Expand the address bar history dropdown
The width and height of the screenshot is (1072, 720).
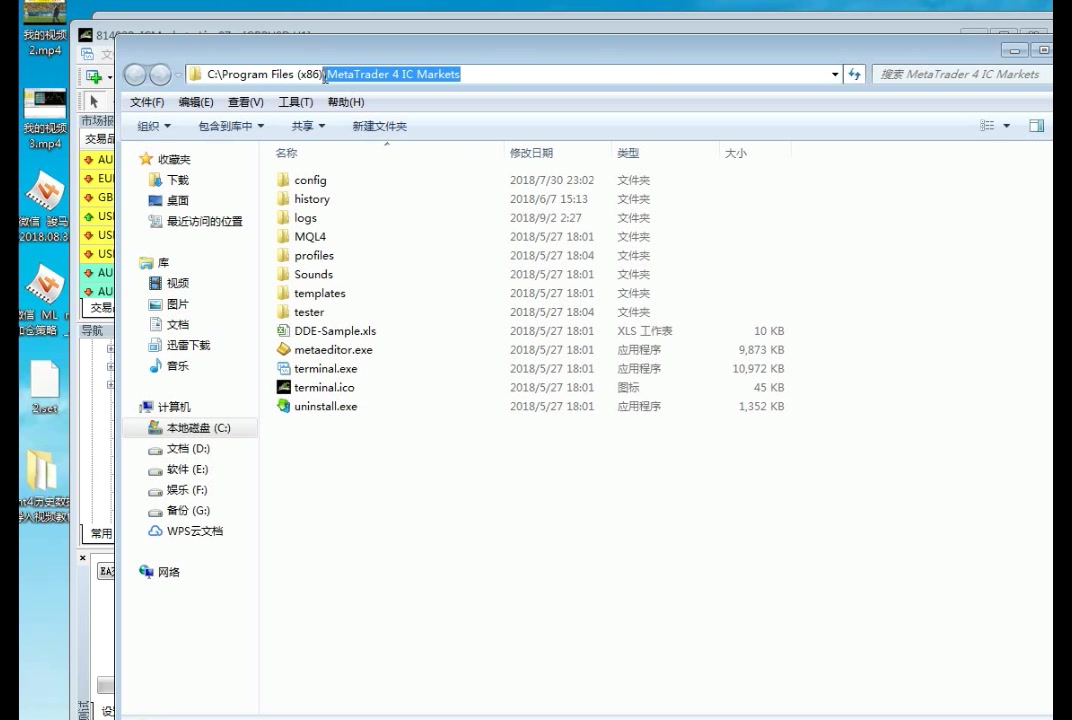click(x=834, y=74)
